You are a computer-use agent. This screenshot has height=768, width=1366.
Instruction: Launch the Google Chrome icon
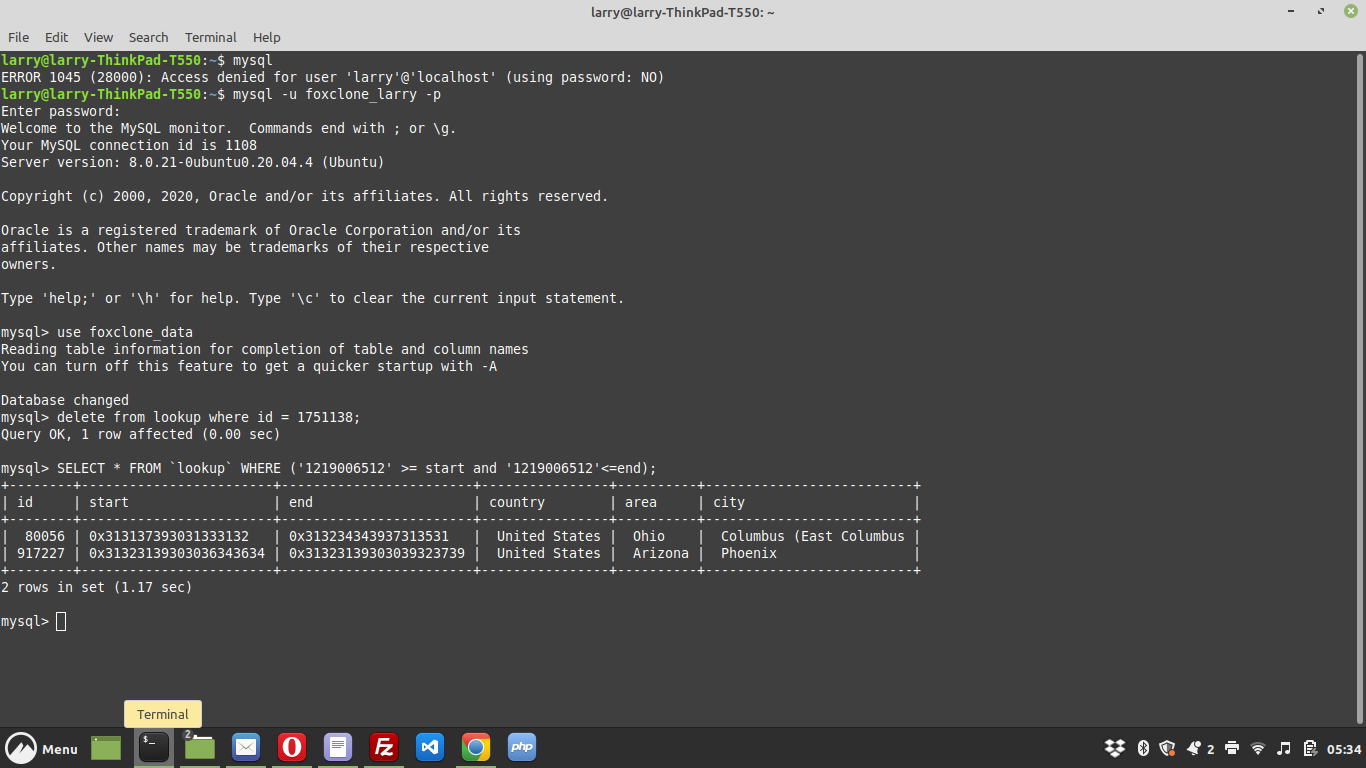pos(476,748)
